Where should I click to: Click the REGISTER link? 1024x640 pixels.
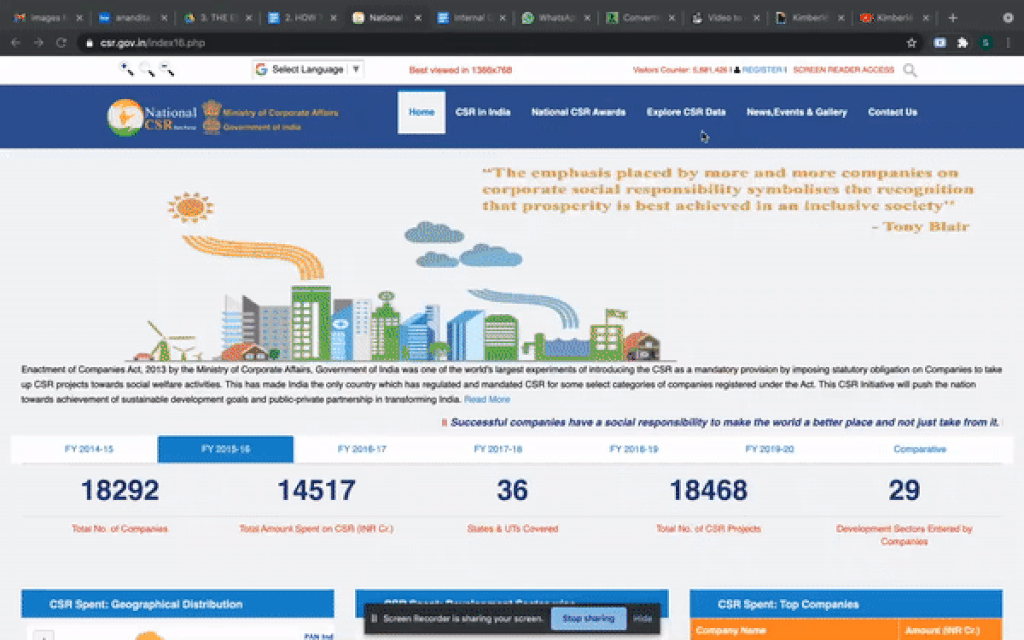pyautogui.click(x=762, y=70)
